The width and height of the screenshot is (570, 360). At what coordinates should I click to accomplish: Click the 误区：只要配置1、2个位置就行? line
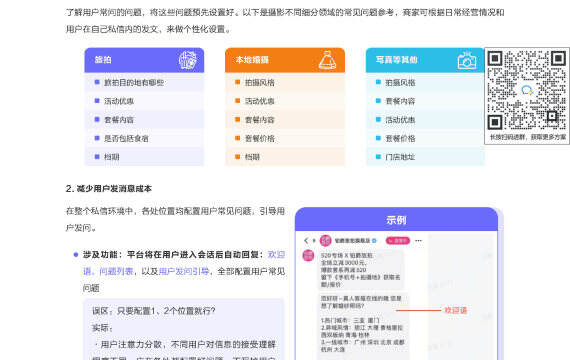click(153, 311)
